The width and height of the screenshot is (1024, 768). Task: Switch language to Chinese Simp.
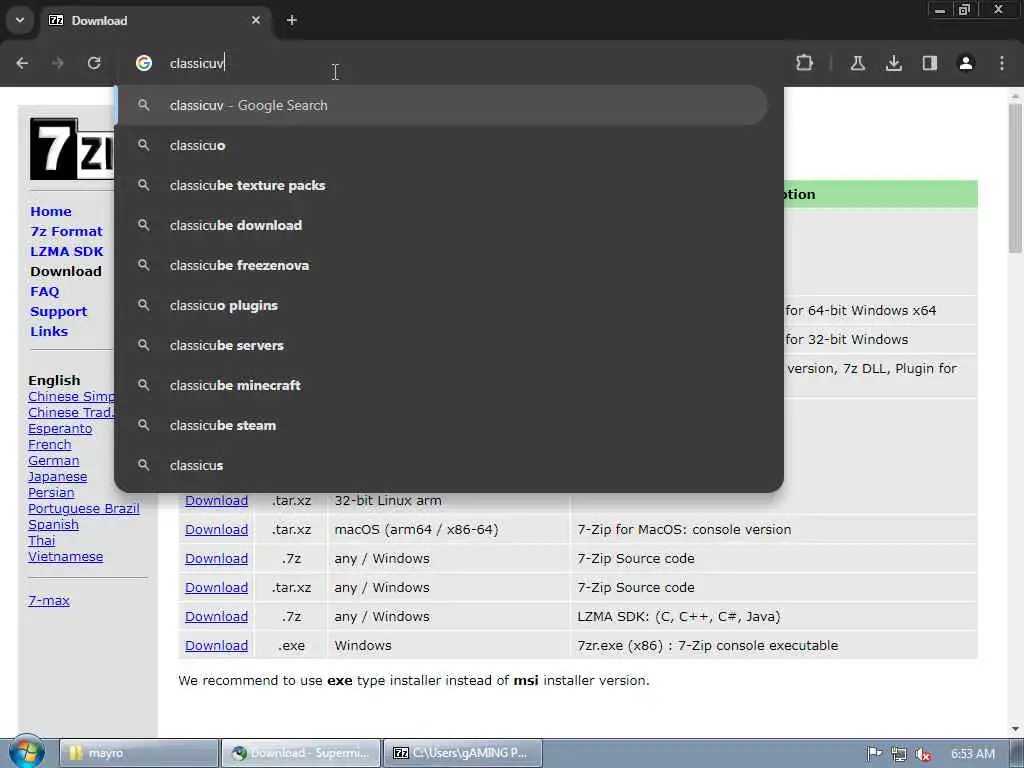pyautogui.click(x=71, y=396)
